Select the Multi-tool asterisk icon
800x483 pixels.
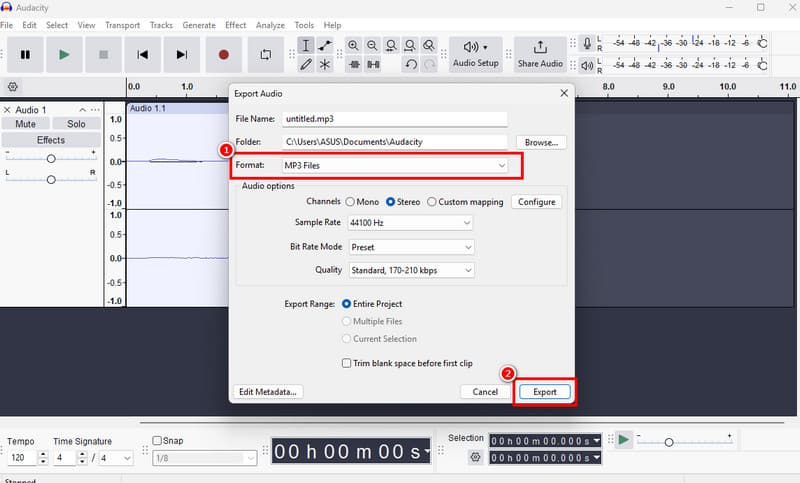click(x=325, y=64)
